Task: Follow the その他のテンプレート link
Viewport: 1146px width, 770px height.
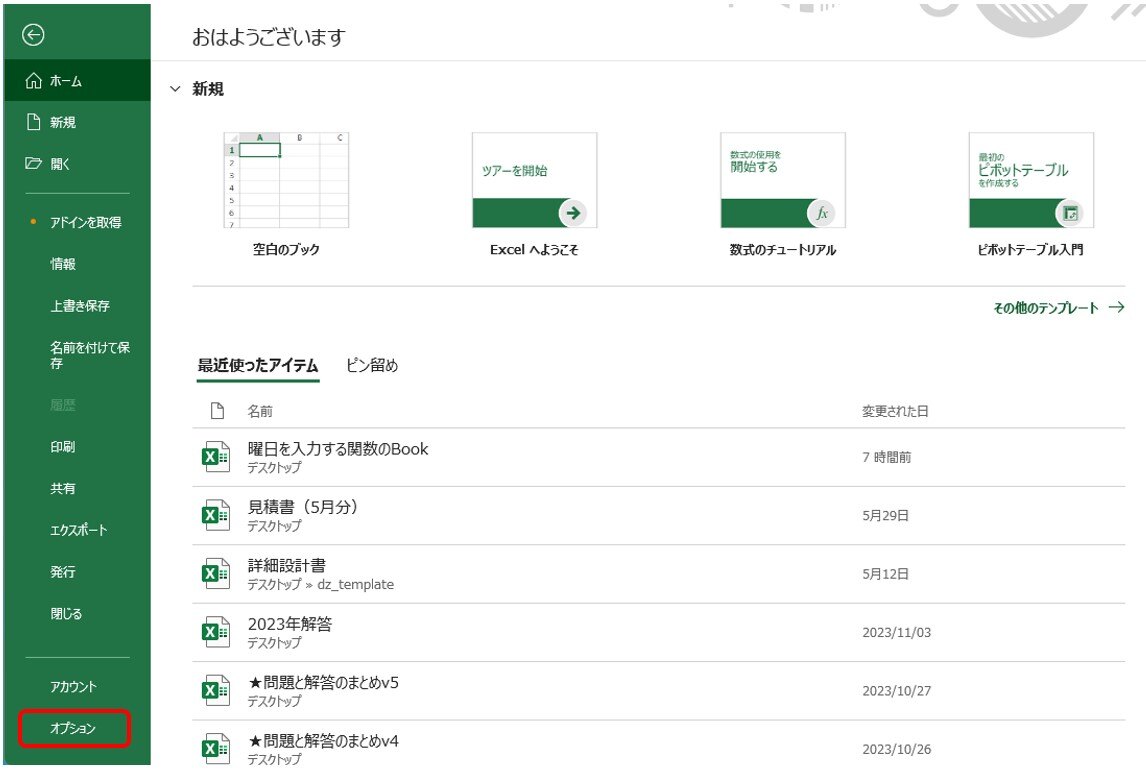Action: tap(1058, 308)
